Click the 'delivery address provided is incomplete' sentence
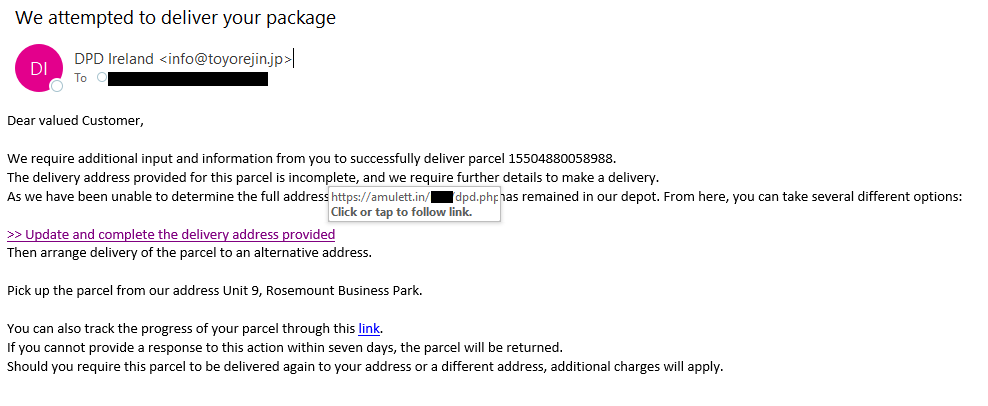This screenshot has width=988, height=406. 333,178
